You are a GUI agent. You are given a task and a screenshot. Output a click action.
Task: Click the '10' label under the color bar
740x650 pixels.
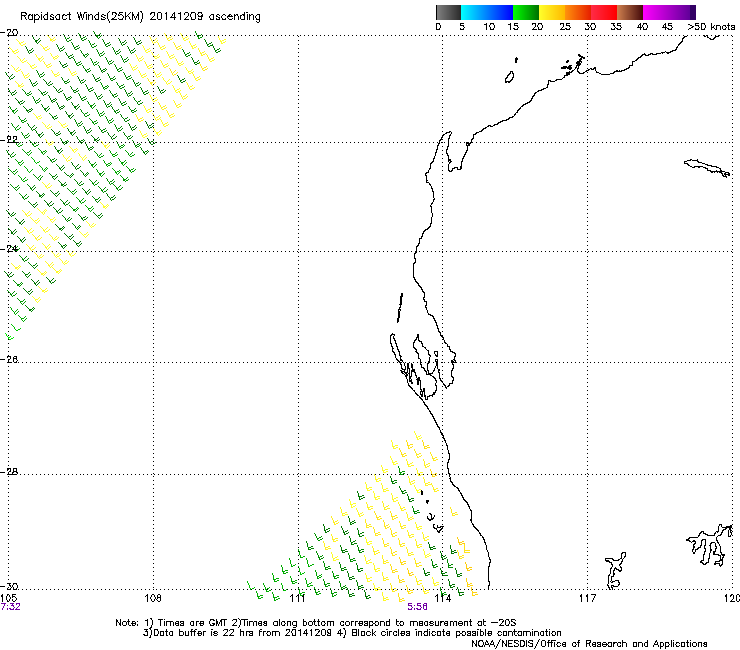click(x=489, y=27)
